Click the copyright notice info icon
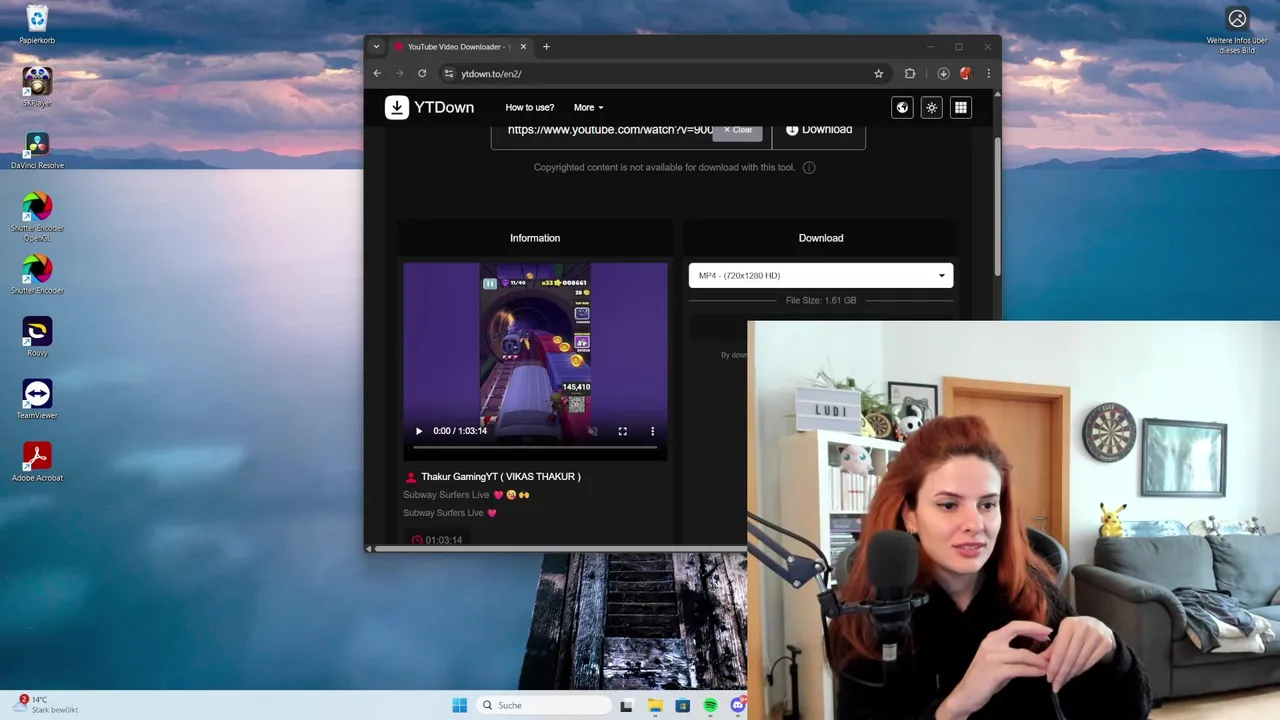 pyautogui.click(x=809, y=167)
